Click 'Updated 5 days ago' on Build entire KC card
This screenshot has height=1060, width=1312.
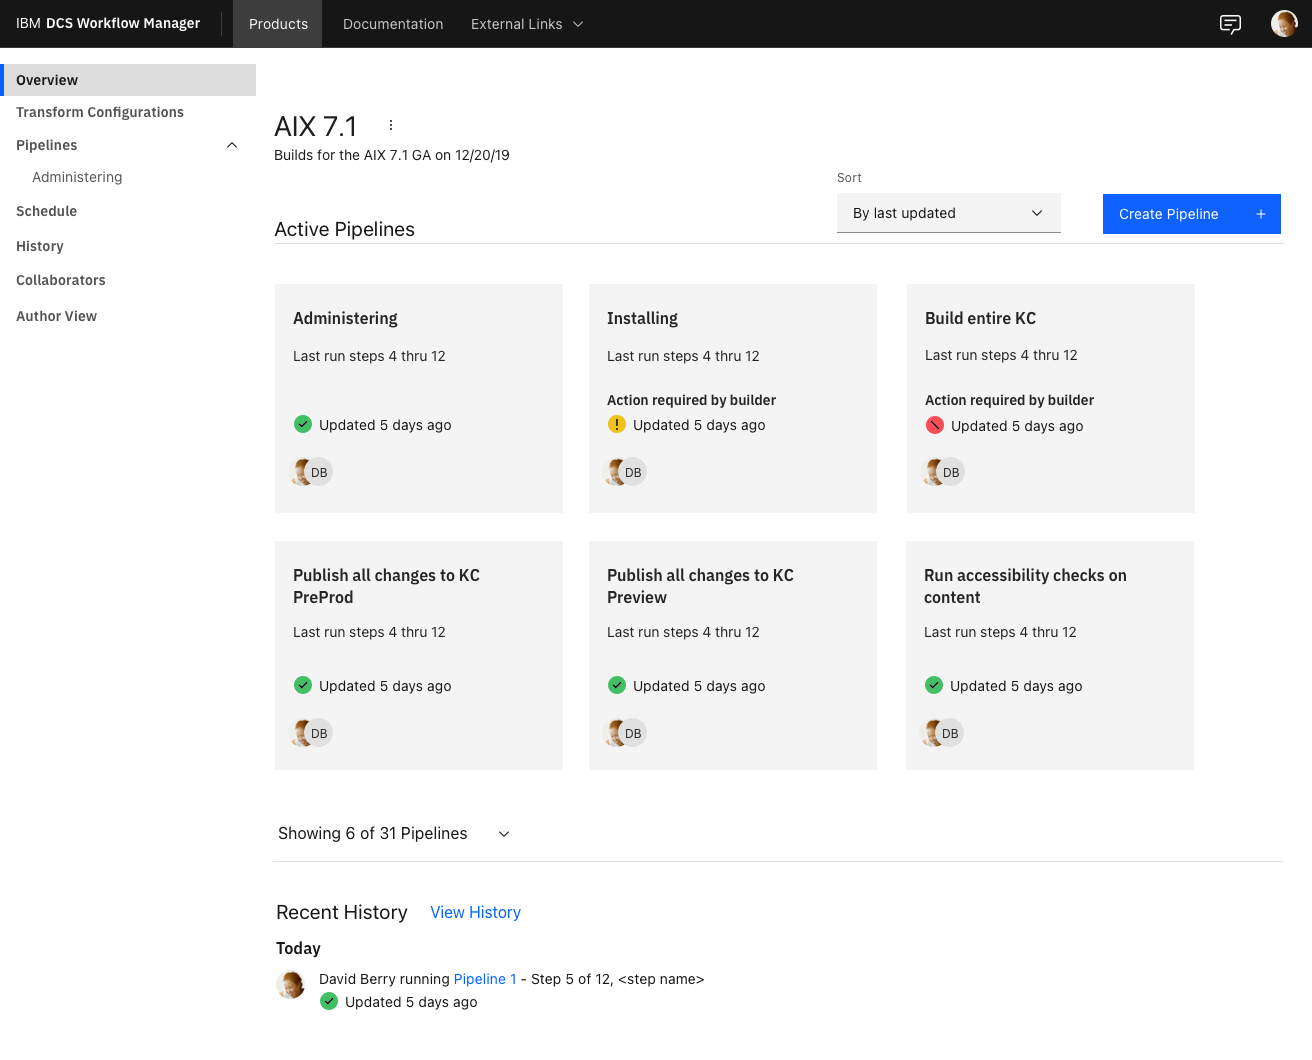click(1017, 426)
